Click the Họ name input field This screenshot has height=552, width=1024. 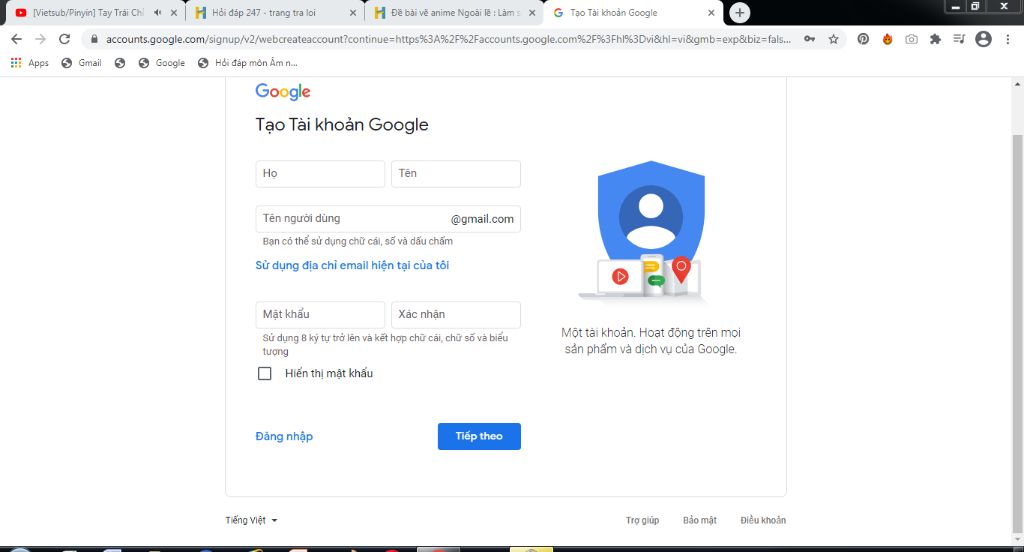coord(320,174)
